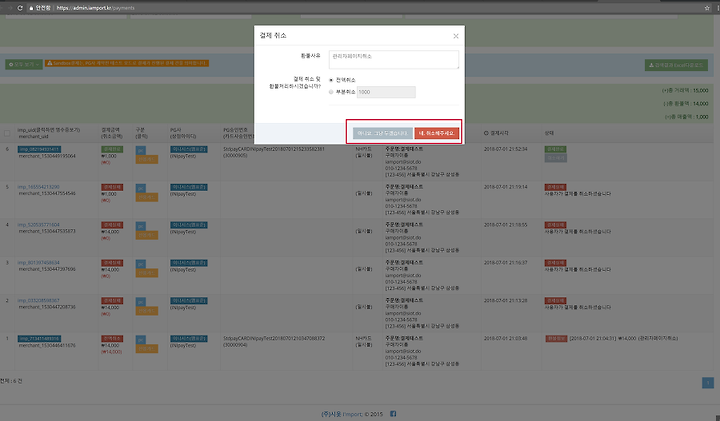The width and height of the screenshot is (720, 421).
Task: Open receipt link imp_033208598367
Action: pyautogui.click(x=39, y=300)
